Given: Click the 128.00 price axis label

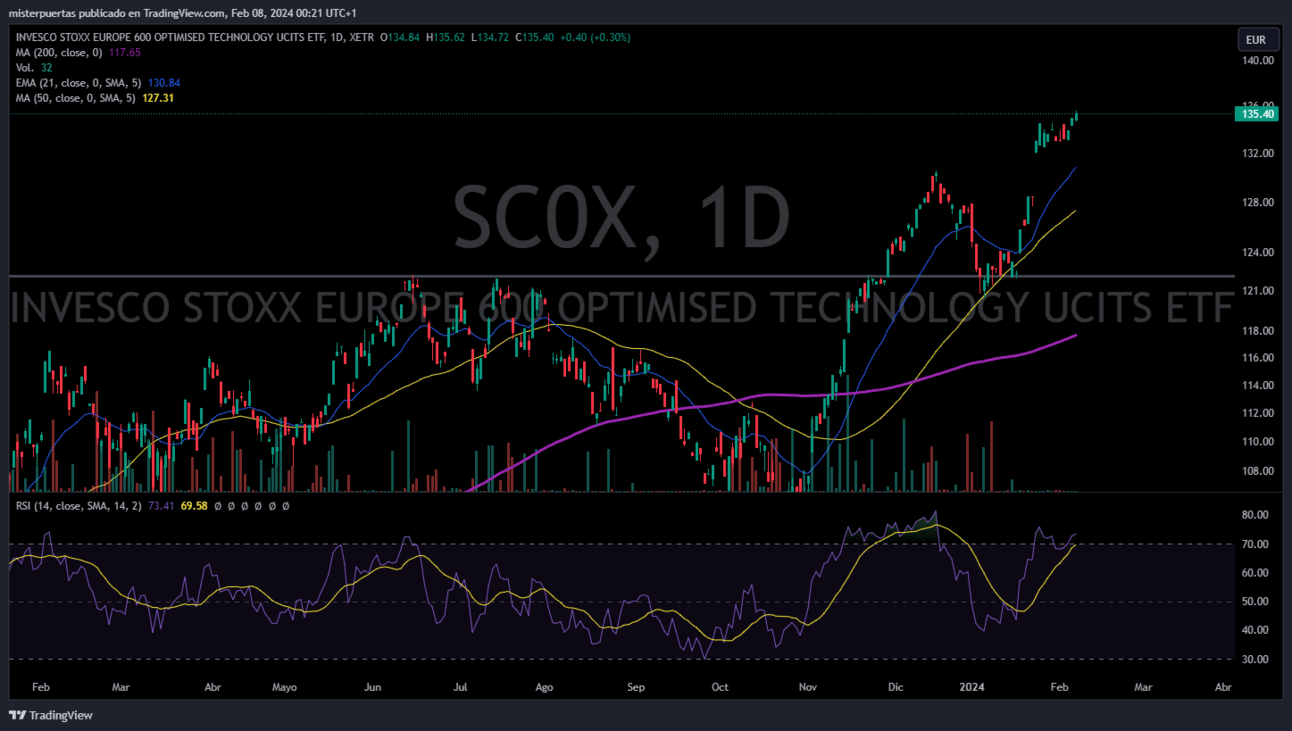Looking at the screenshot, I should 1258,202.
